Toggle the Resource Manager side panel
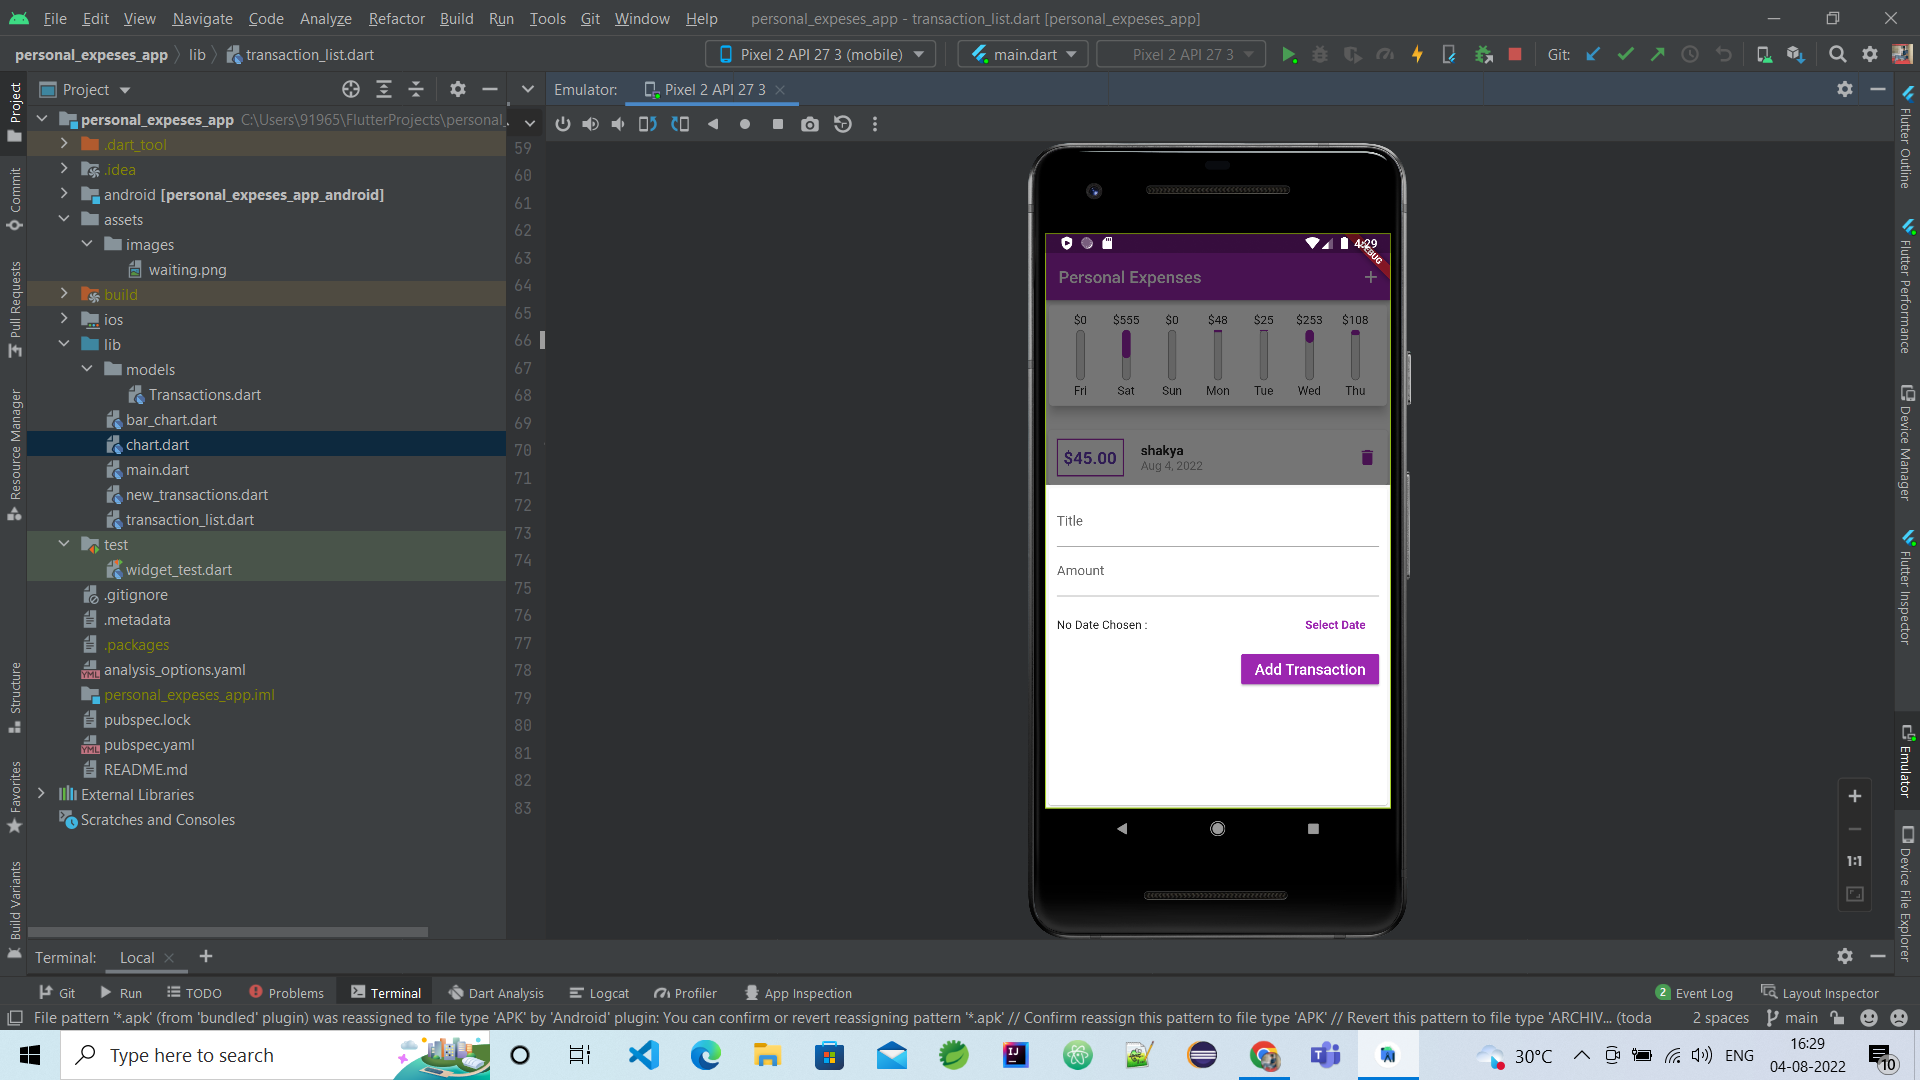 tap(15, 455)
